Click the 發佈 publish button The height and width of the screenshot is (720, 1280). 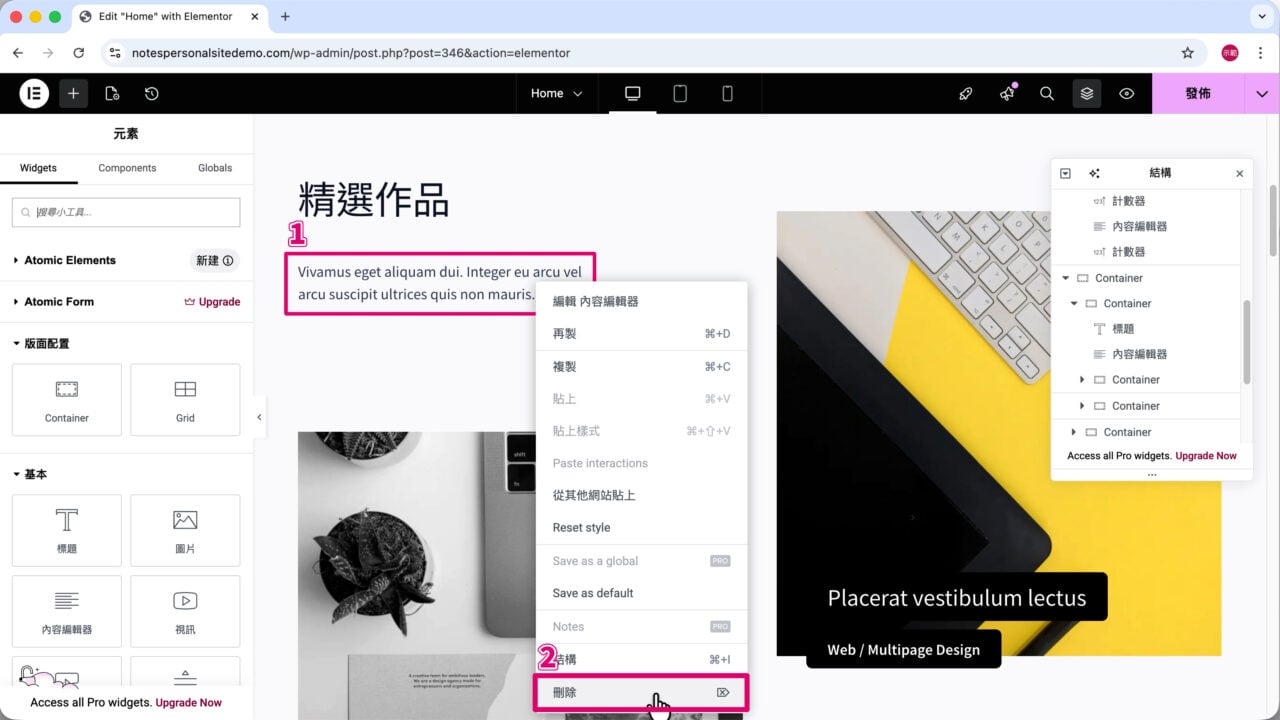1198,93
